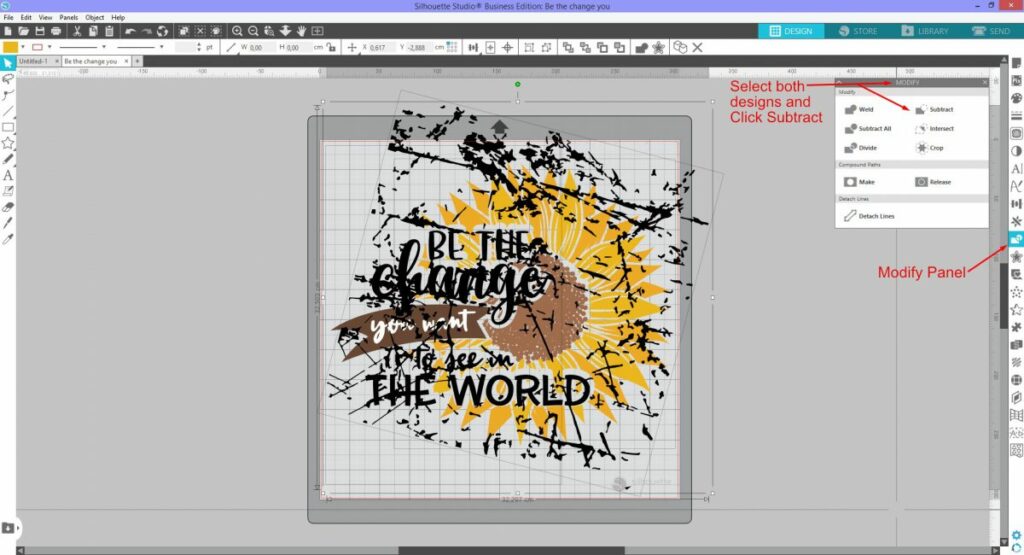Click the width W input field

(x=257, y=47)
